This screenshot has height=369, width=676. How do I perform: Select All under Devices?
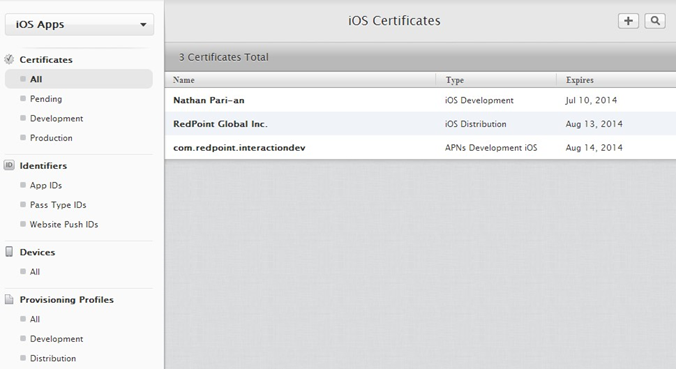point(34,272)
